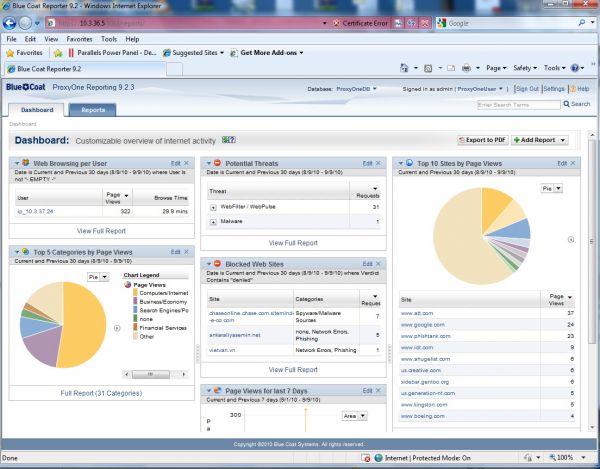
Task: Close the Top 10 Sites by Page Views panel
Action: 573,163
